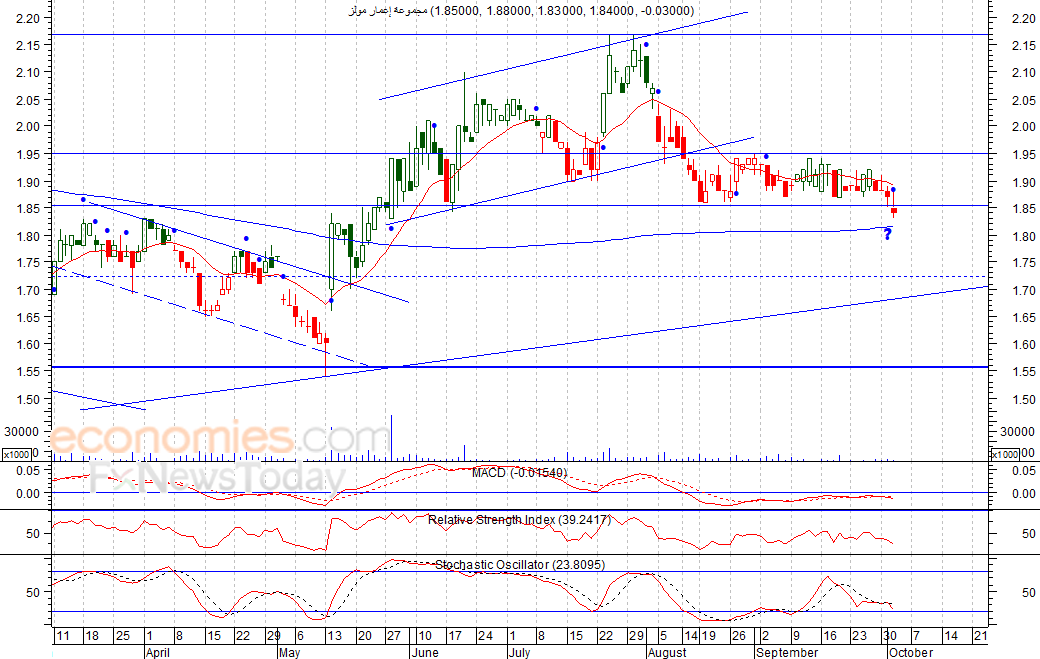
Task: Click the 1.70 price on the right axis
Action: [1024, 290]
